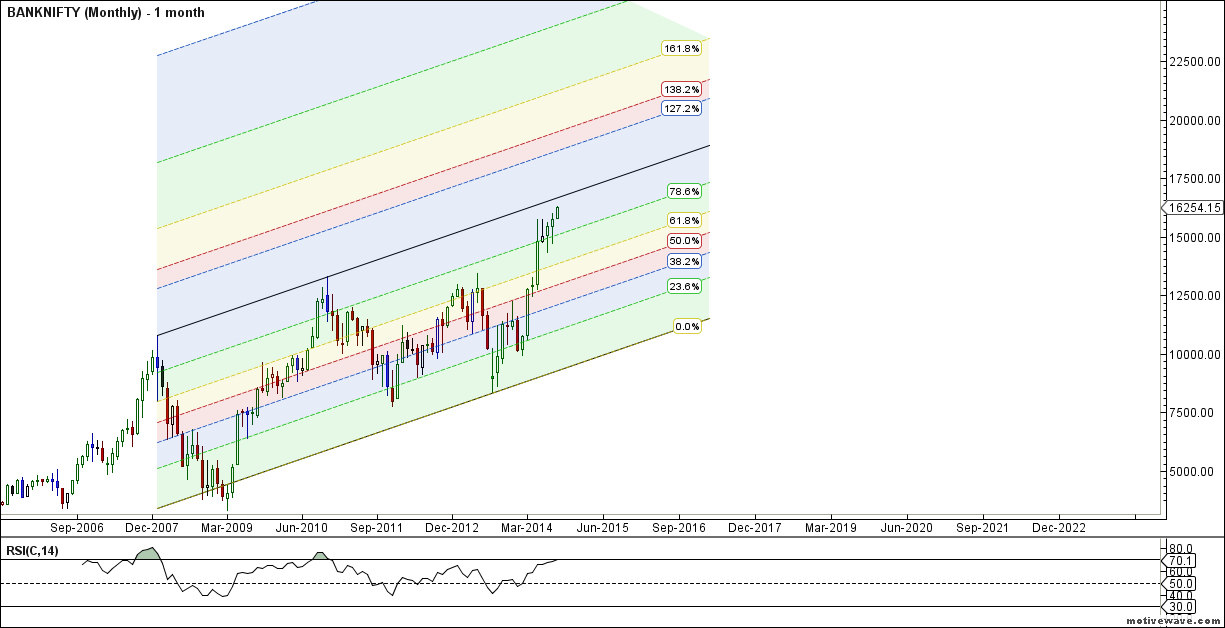Click the 61.8% Fibonacci label
The height and width of the screenshot is (628, 1225).
pos(684,219)
